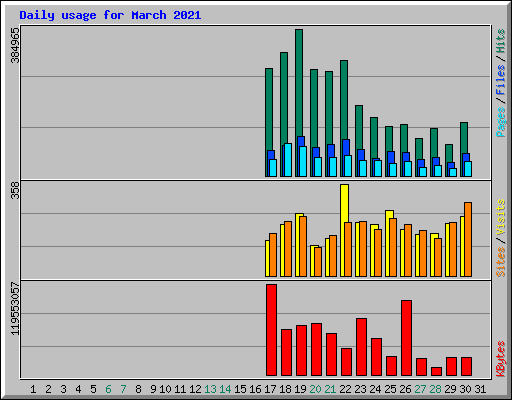512x400 pixels.
Task: Select the red KBytes bar for day 22
Action: 346,362
